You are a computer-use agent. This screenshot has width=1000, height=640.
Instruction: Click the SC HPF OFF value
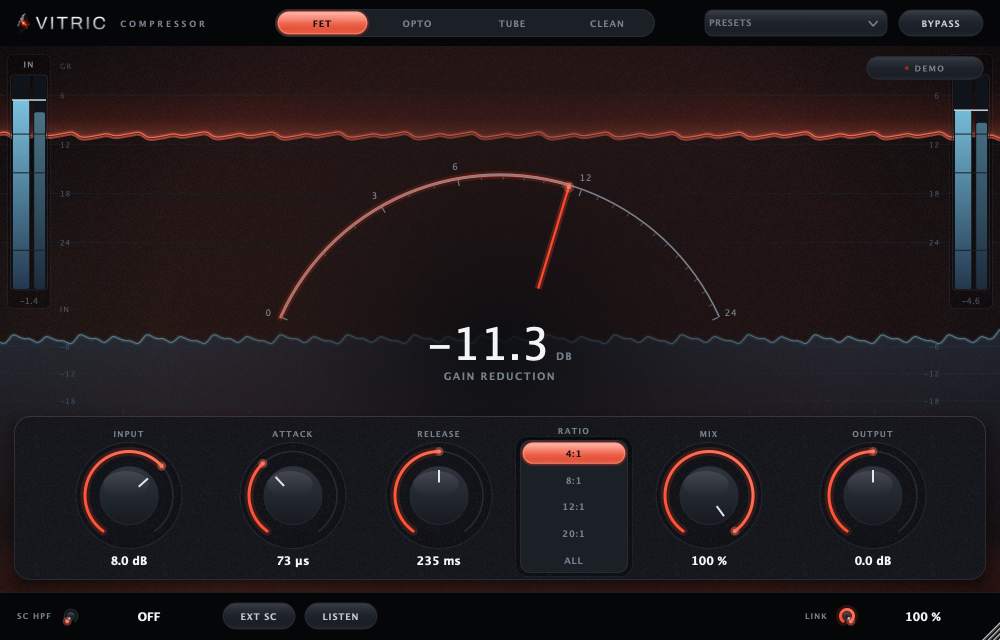[x=149, y=616]
